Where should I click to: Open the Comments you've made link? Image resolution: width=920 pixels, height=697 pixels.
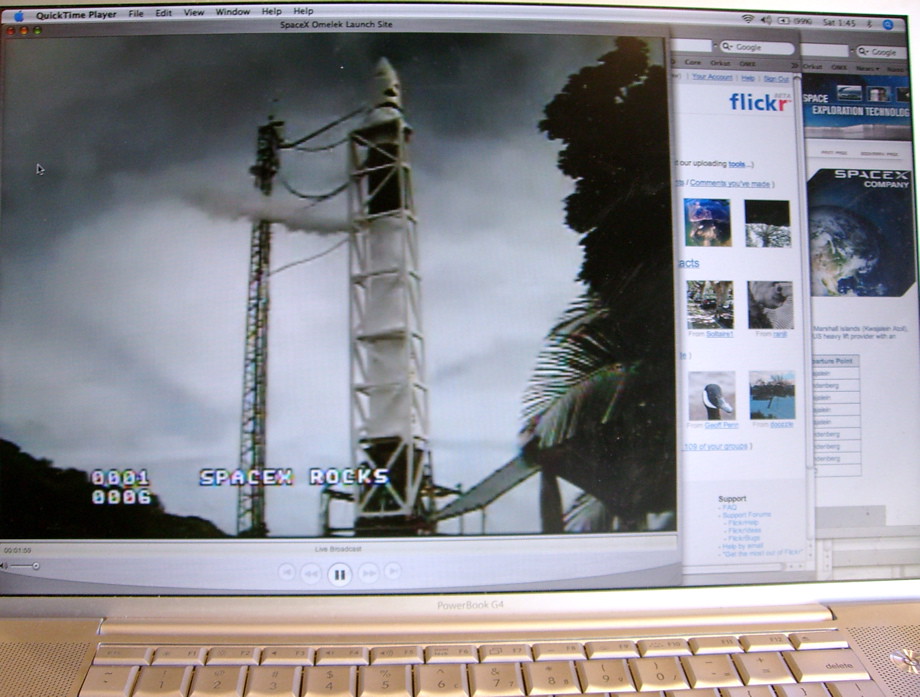(729, 183)
